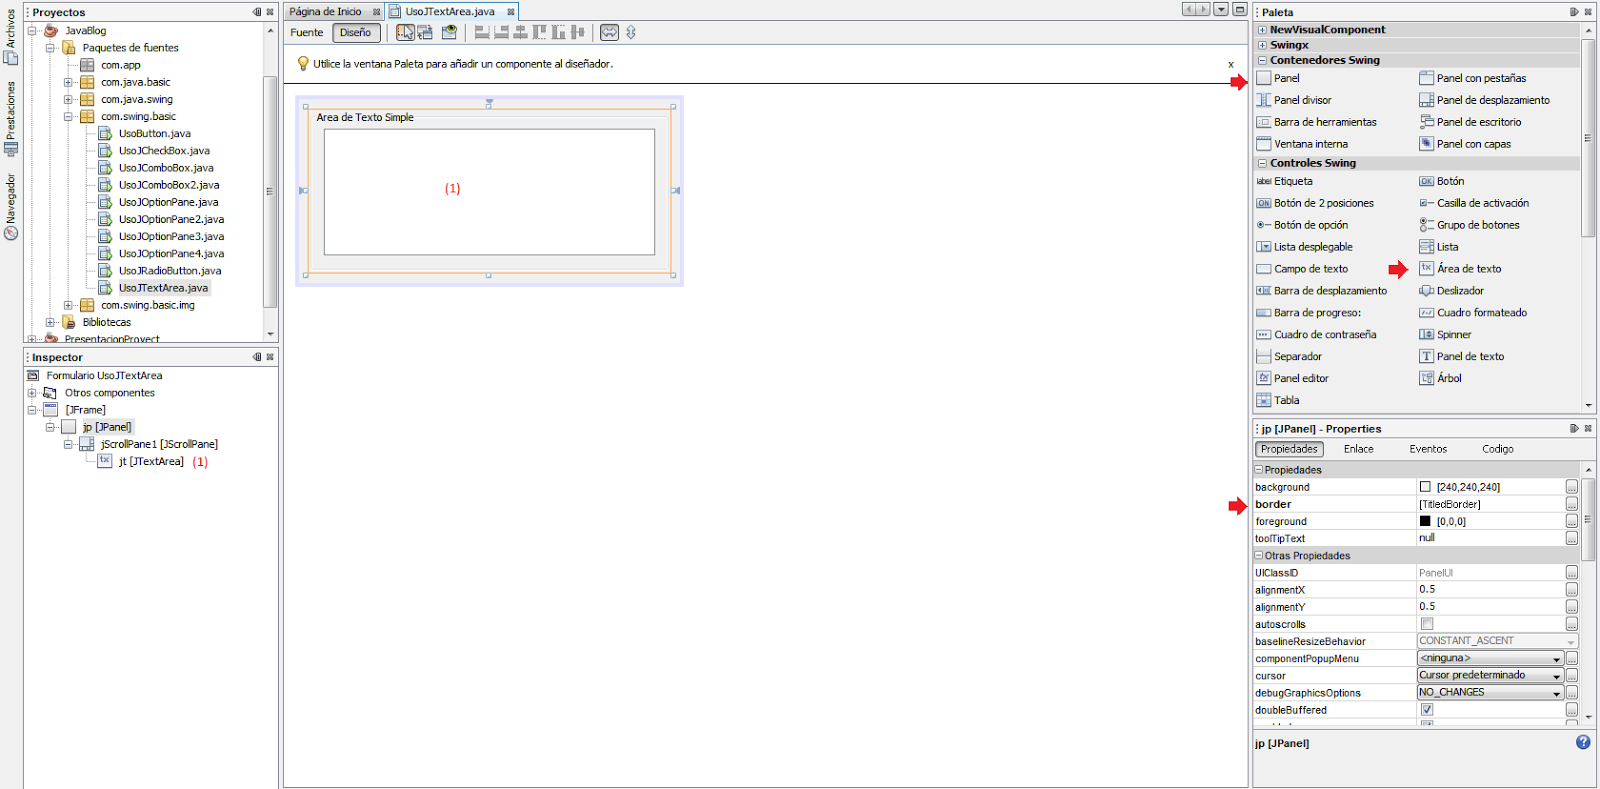Collapse Contenedores Swing palette category
The width and height of the screenshot is (1600, 789).
click(x=1262, y=60)
